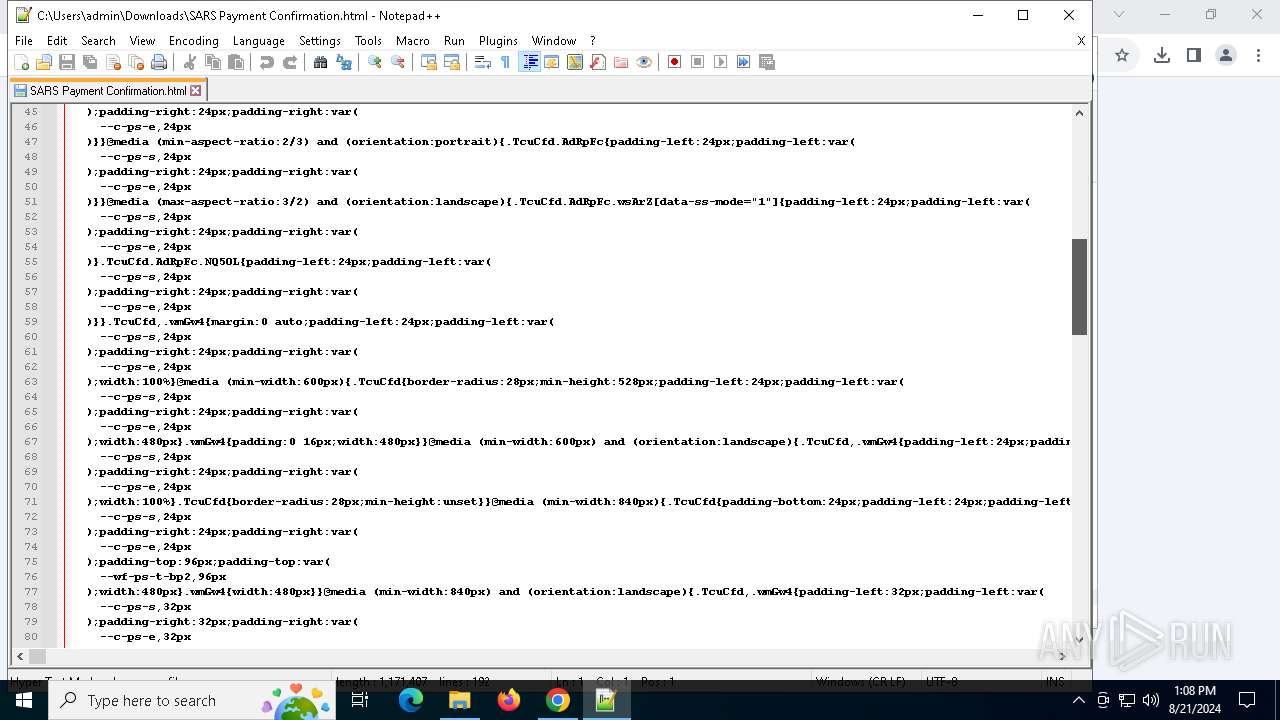Toggle Function List toolbar icon

tap(598, 62)
